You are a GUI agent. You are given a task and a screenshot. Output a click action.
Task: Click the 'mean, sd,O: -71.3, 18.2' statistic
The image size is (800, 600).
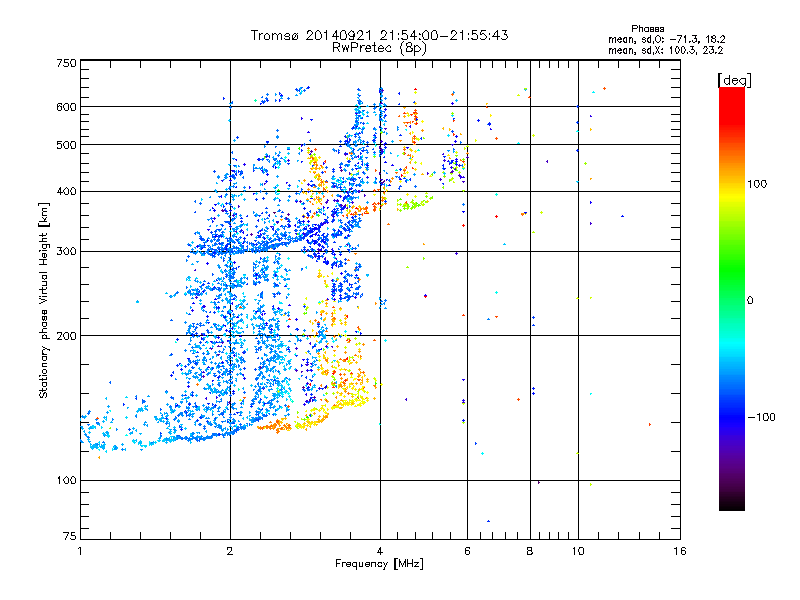(667, 39)
